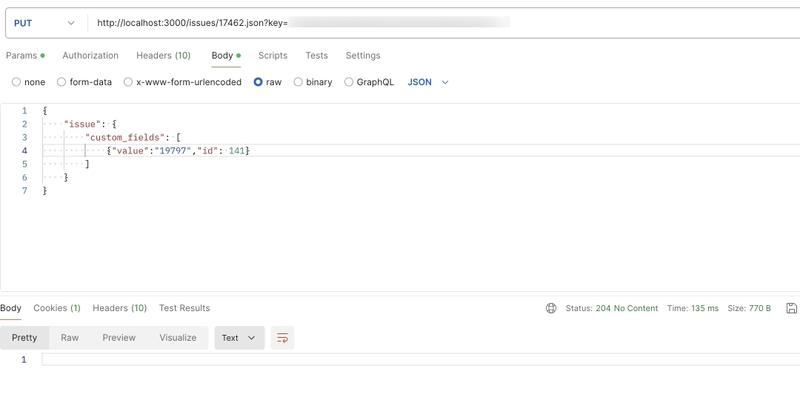
Task: Click the save response icon at far right
Action: point(792,308)
